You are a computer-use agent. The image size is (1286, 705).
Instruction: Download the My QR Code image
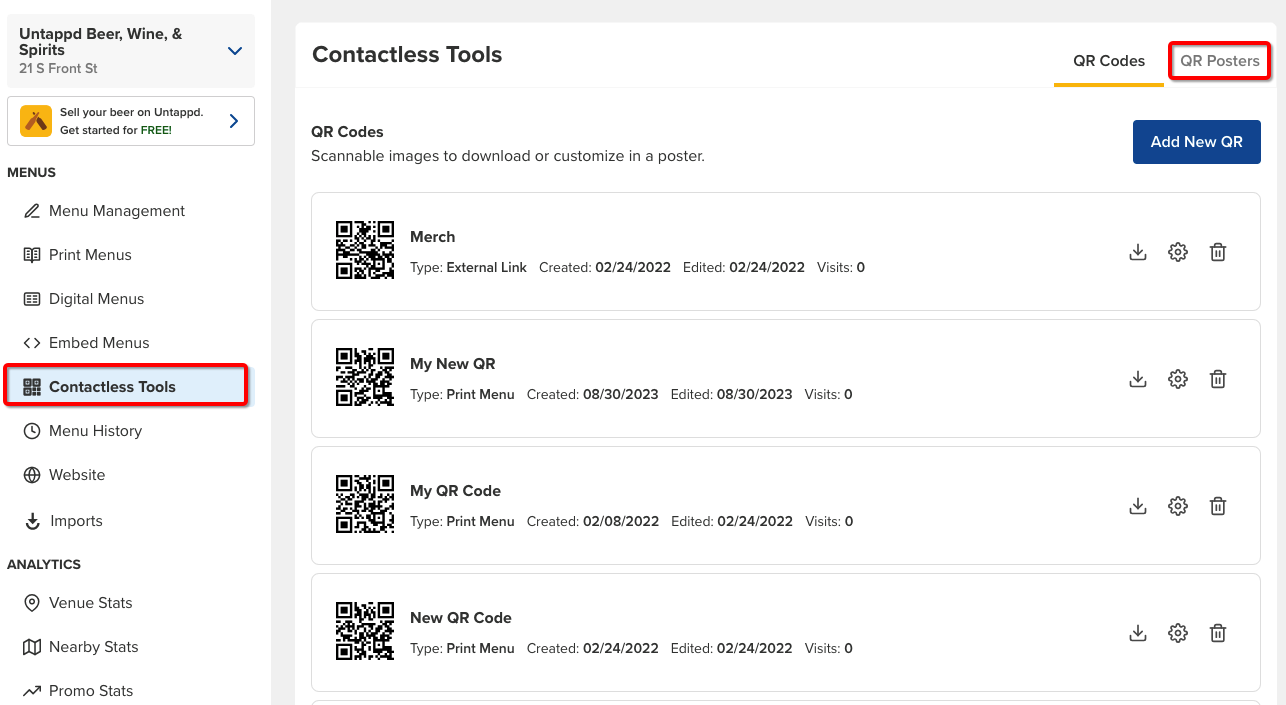pyautogui.click(x=1137, y=506)
